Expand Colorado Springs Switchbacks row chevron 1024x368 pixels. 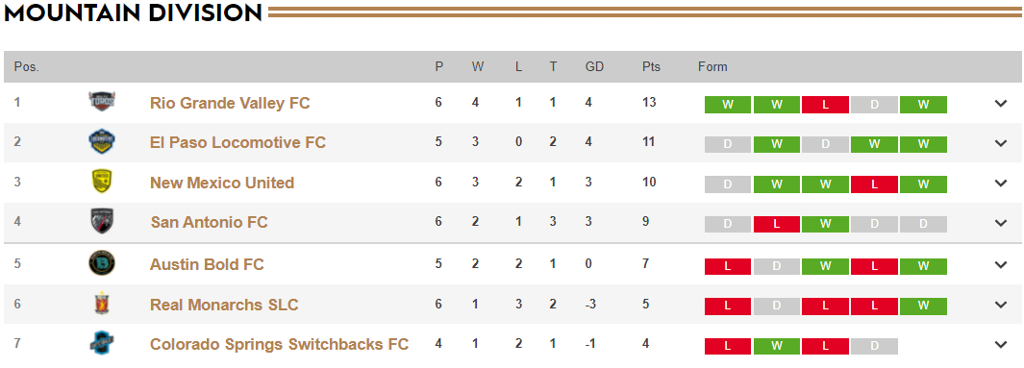[1000, 344]
